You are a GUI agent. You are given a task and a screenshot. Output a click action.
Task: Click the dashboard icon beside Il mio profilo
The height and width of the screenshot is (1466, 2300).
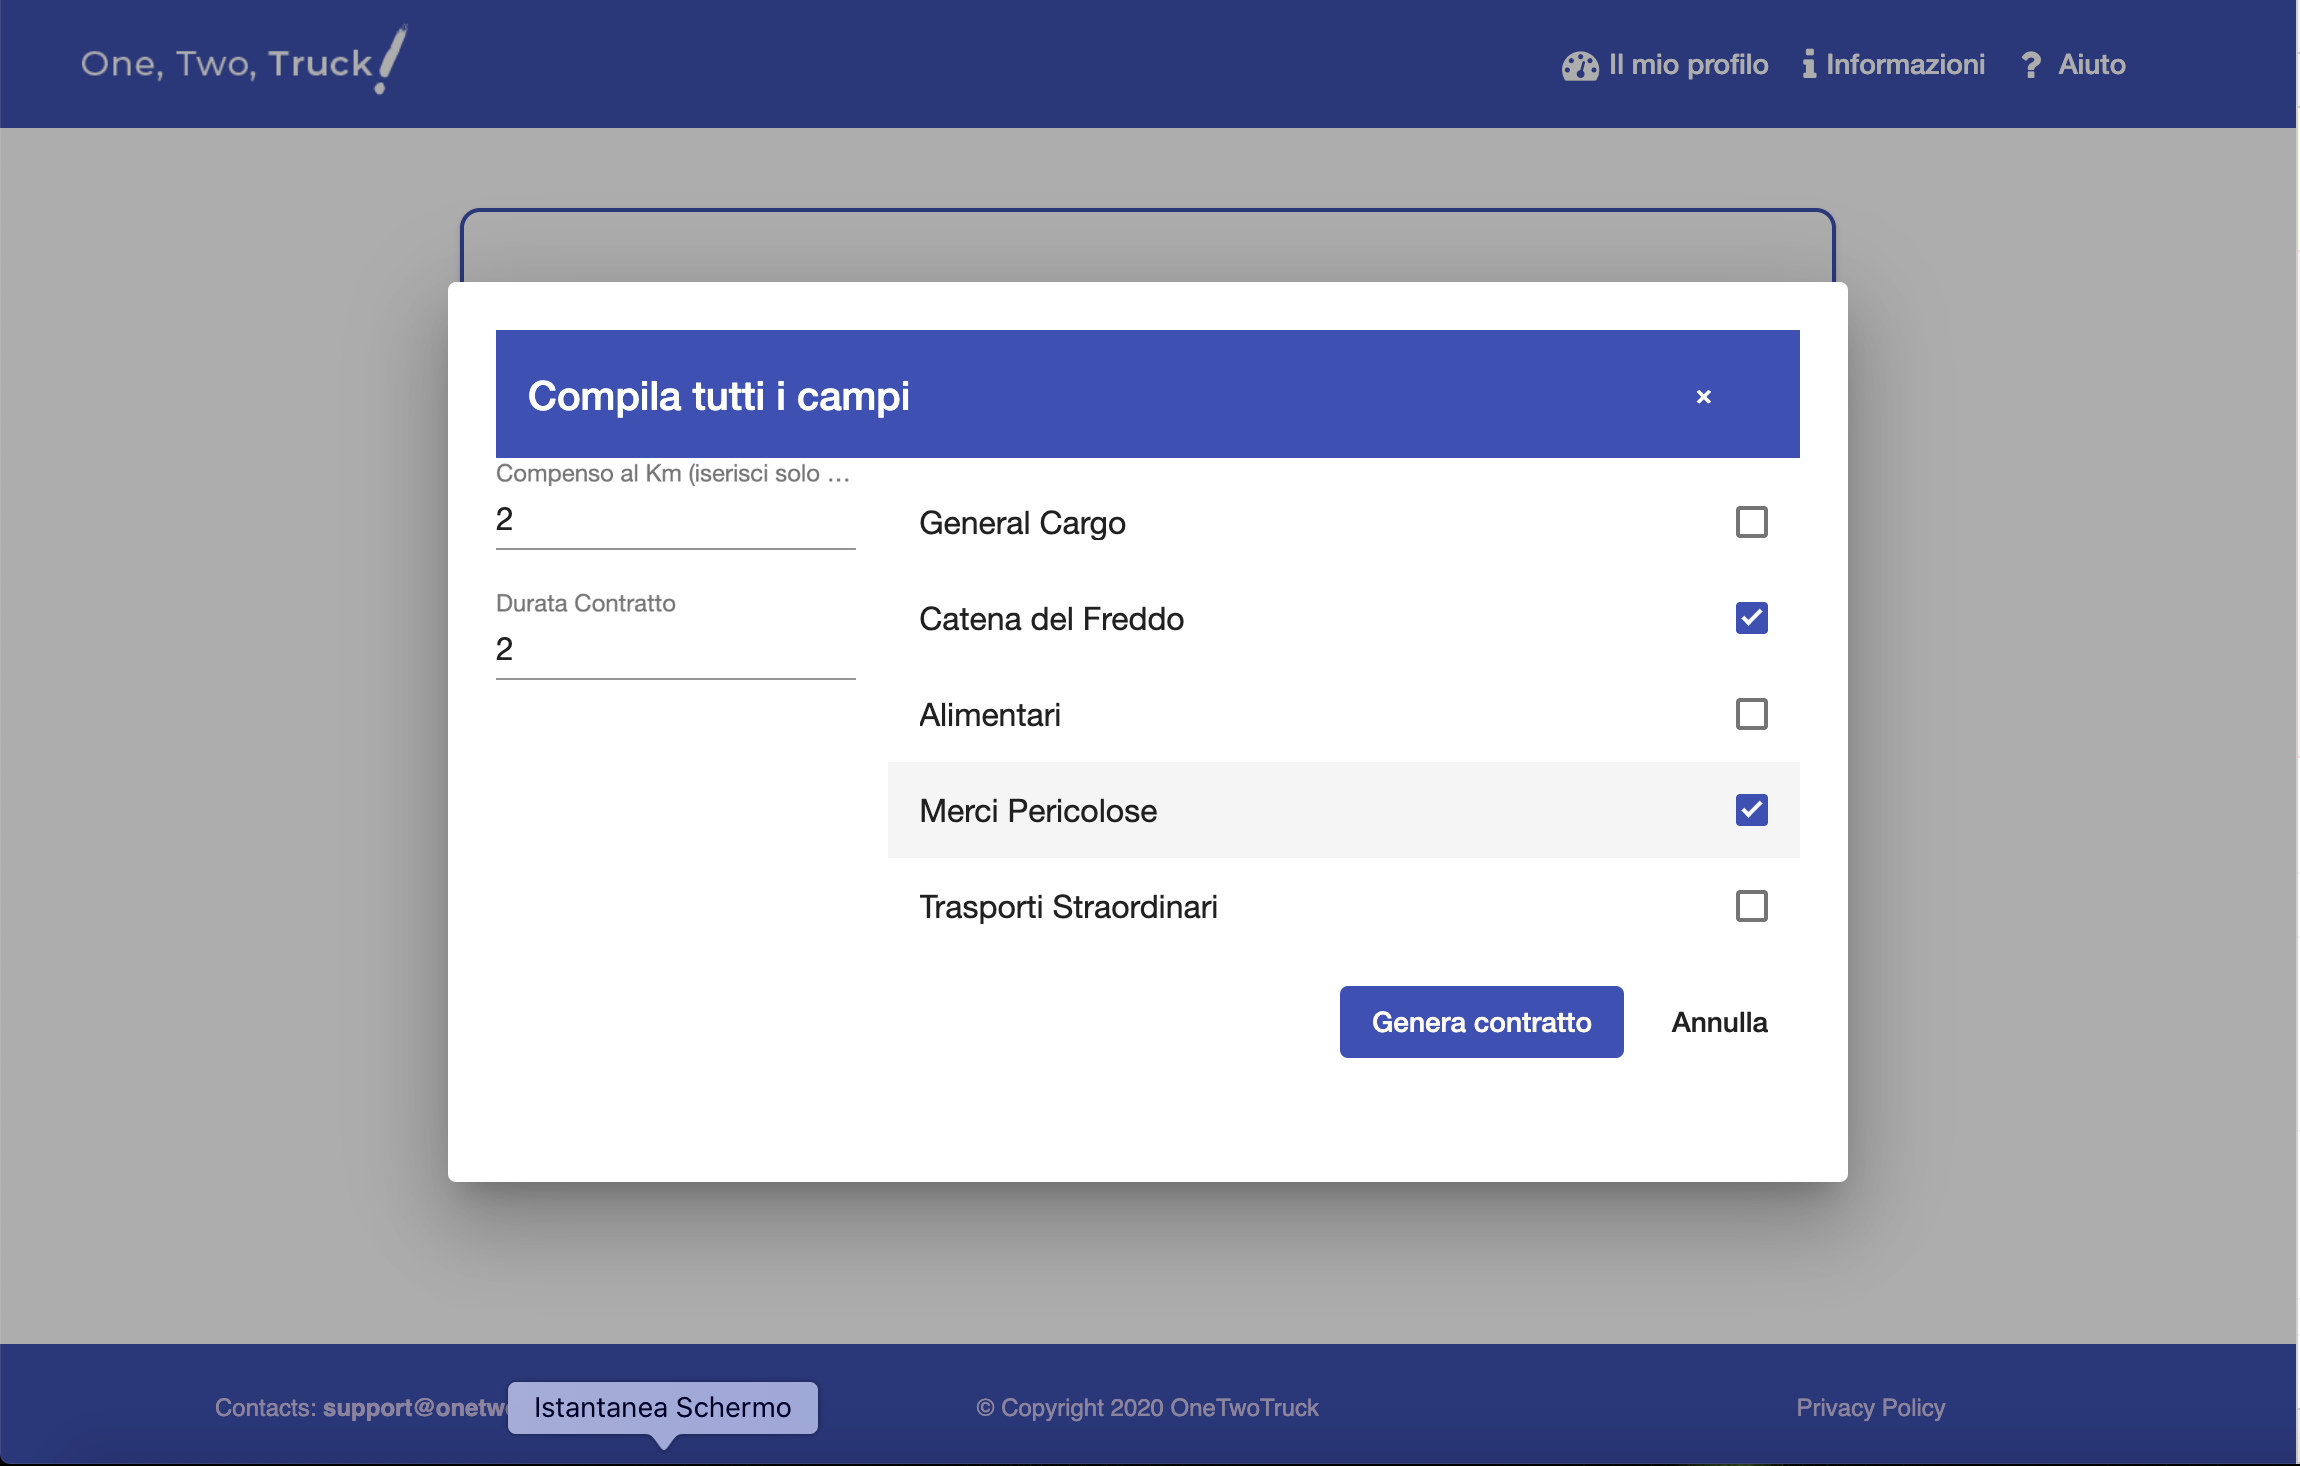[1580, 66]
